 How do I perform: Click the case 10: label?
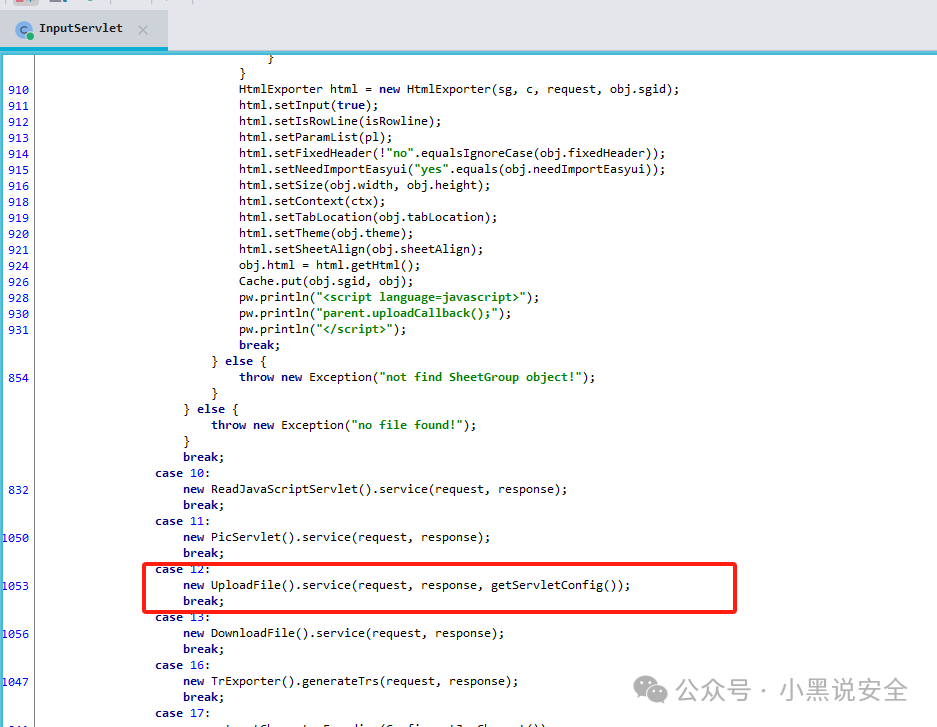coord(182,473)
